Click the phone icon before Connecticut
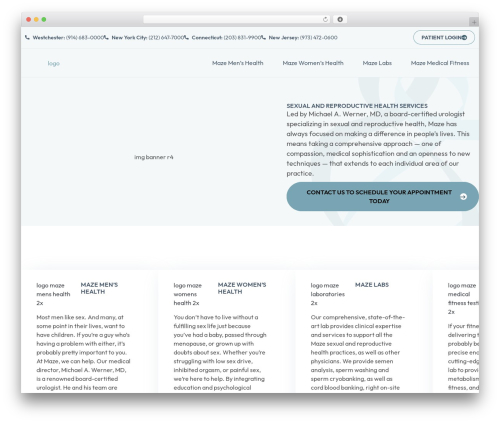This screenshot has width=500, height=423. click(x=186, y=38)
